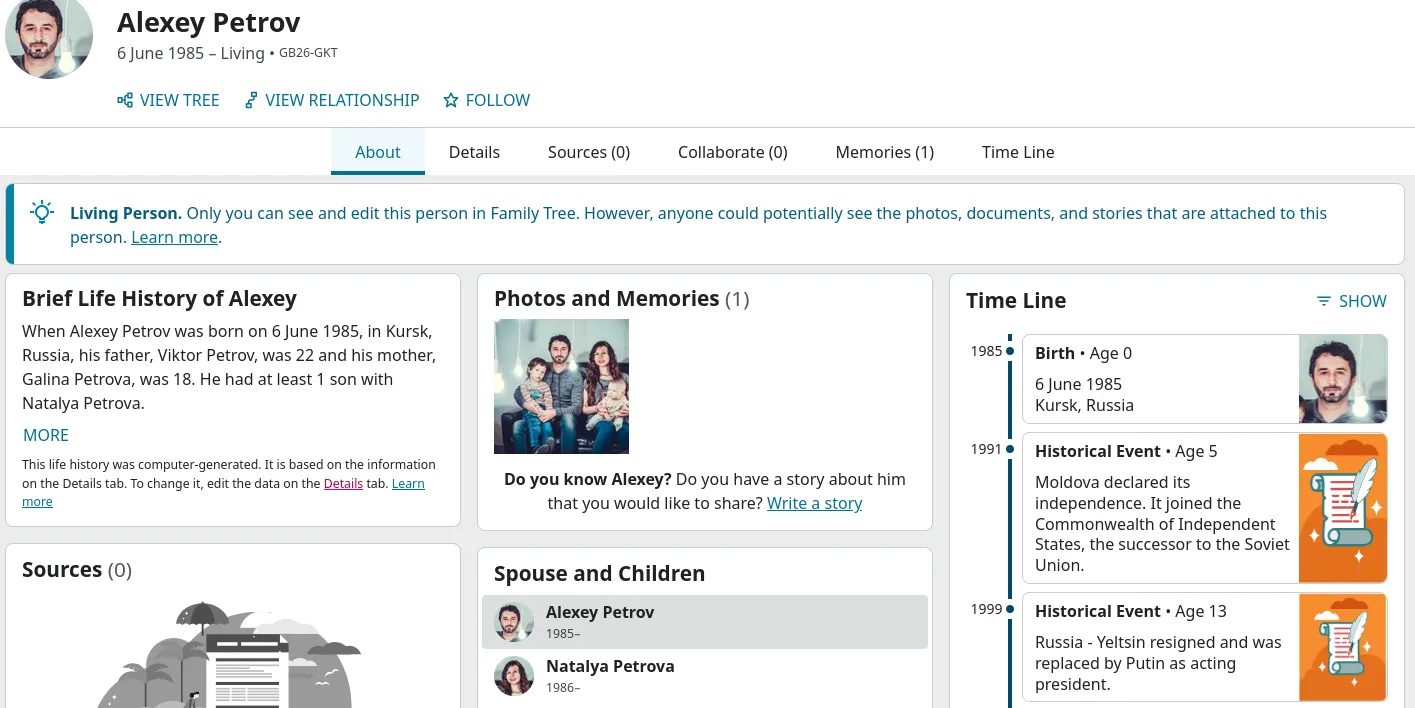Expand the life history using MORE
The width and height of the screenshot is (1415, 708).
[45, 435]
